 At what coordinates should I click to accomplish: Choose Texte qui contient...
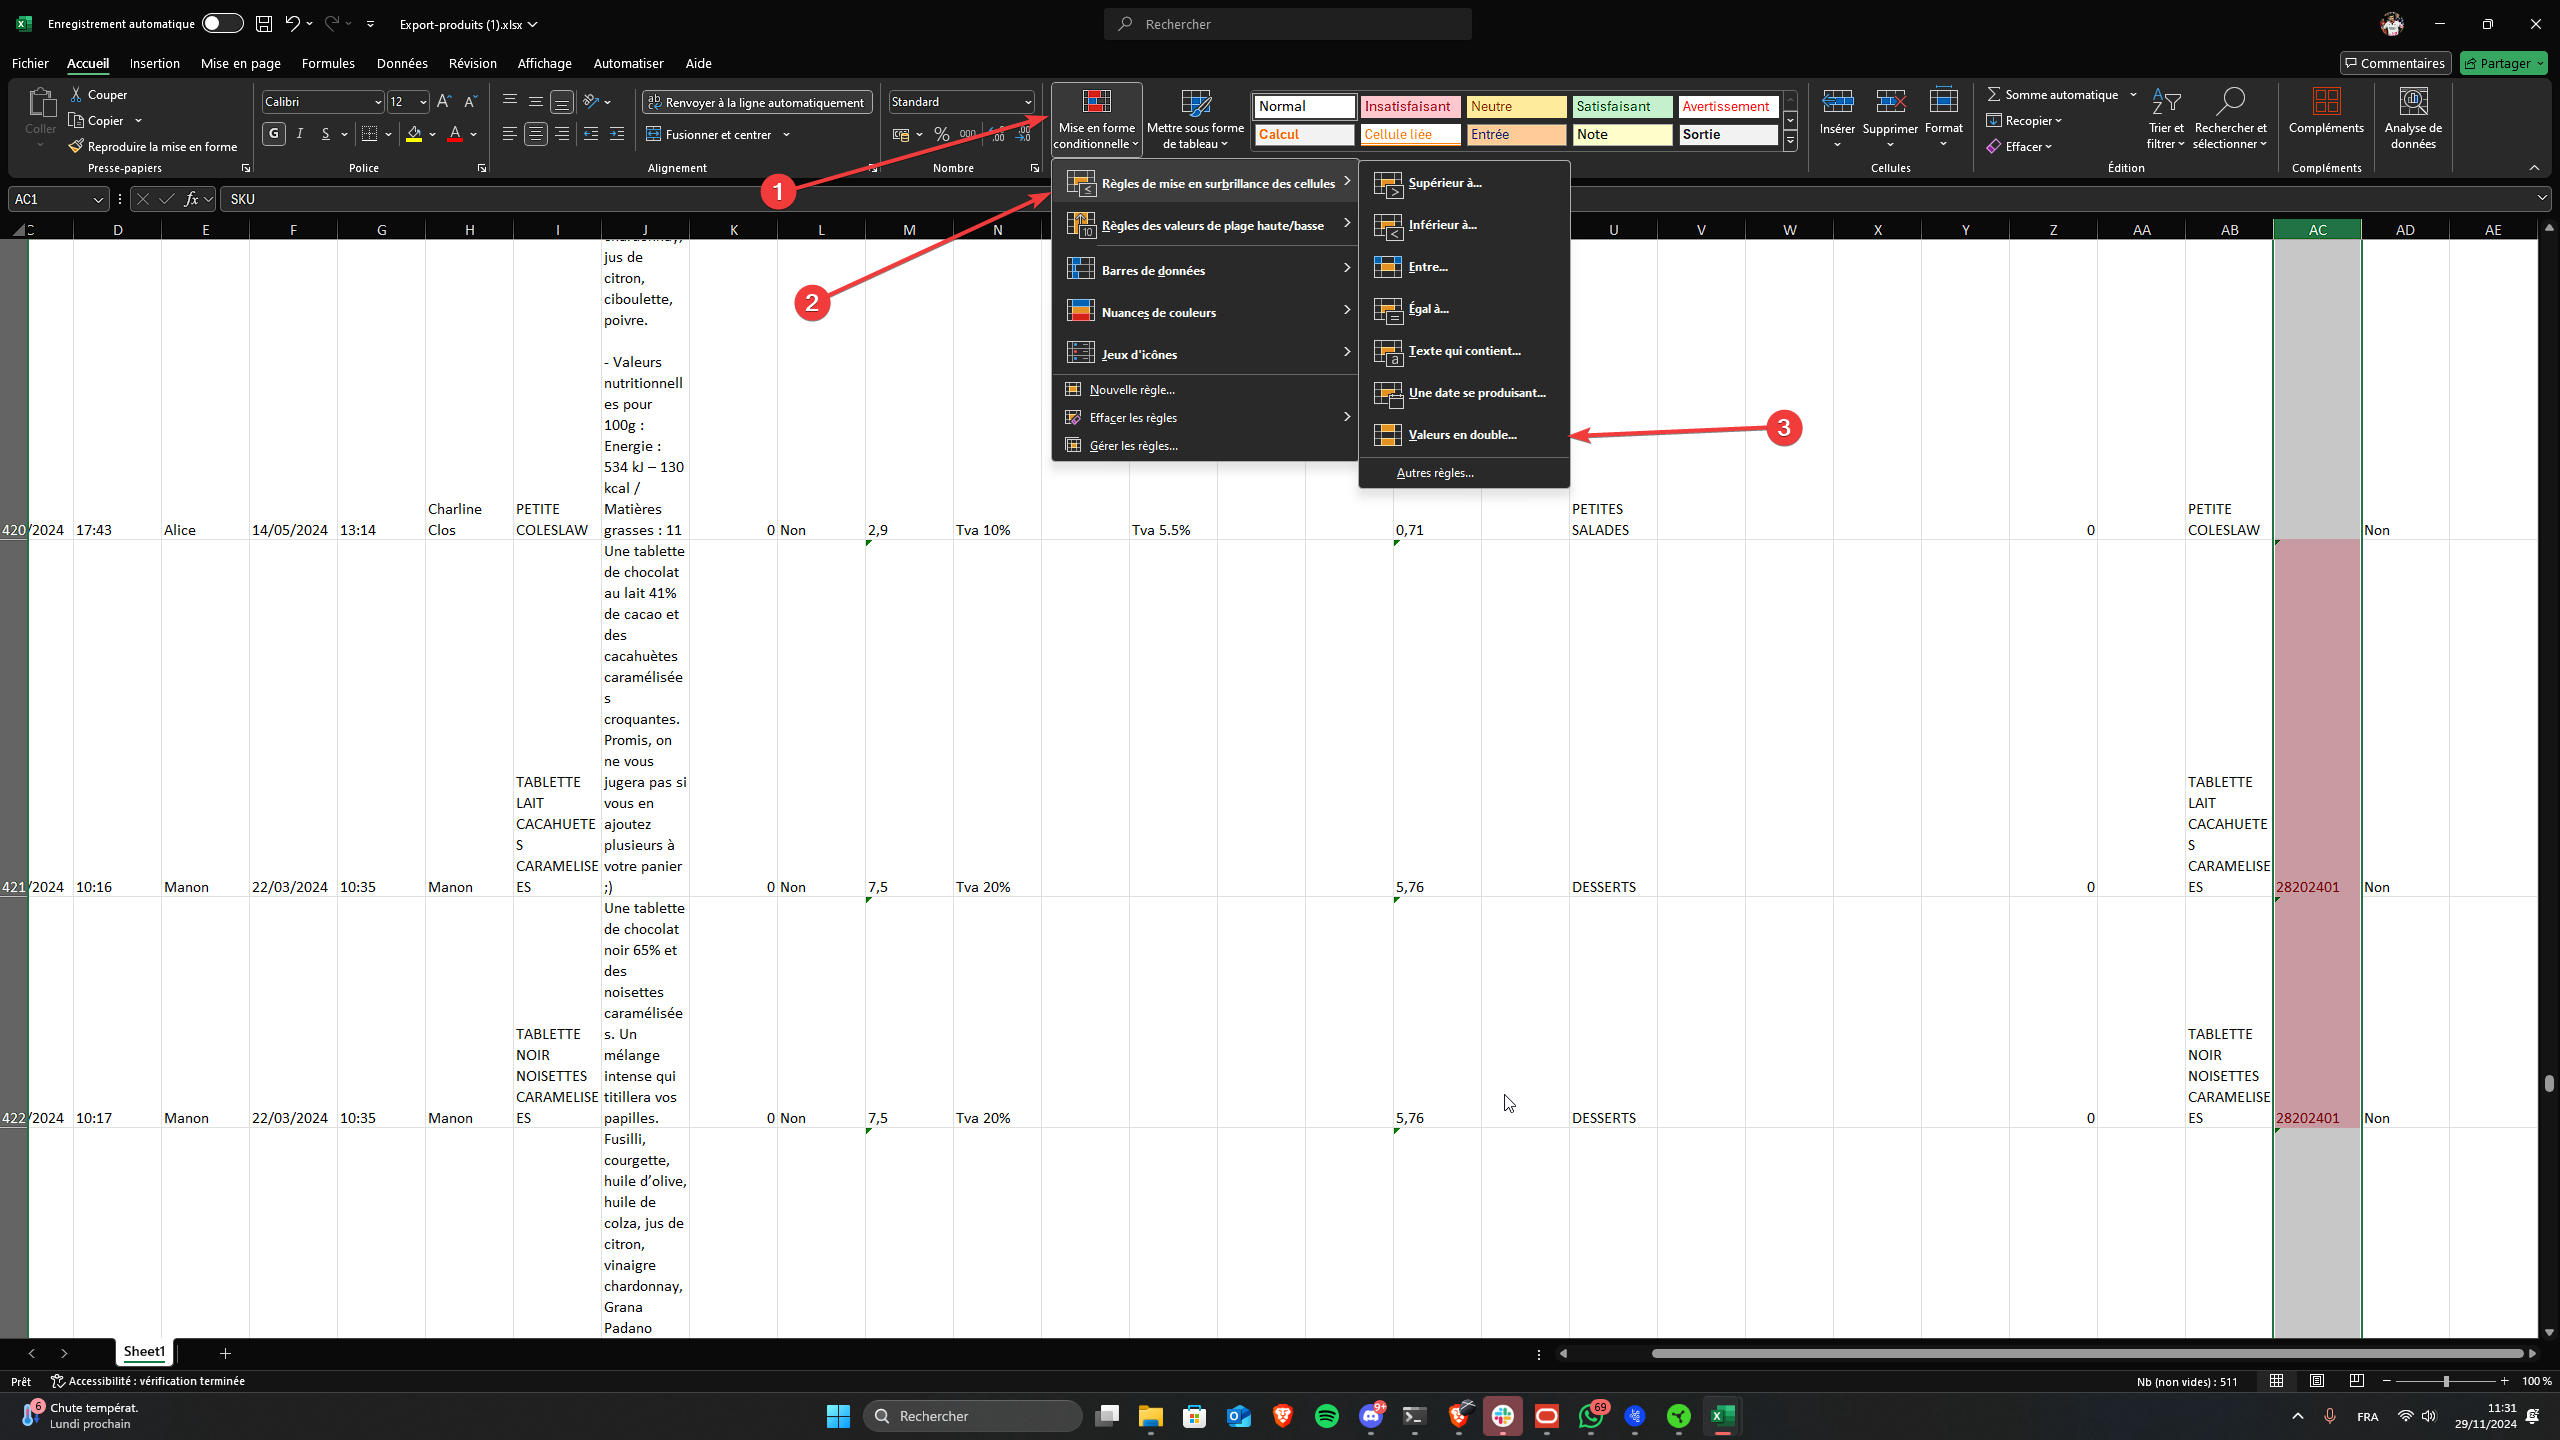click(x=1464, y=351)
